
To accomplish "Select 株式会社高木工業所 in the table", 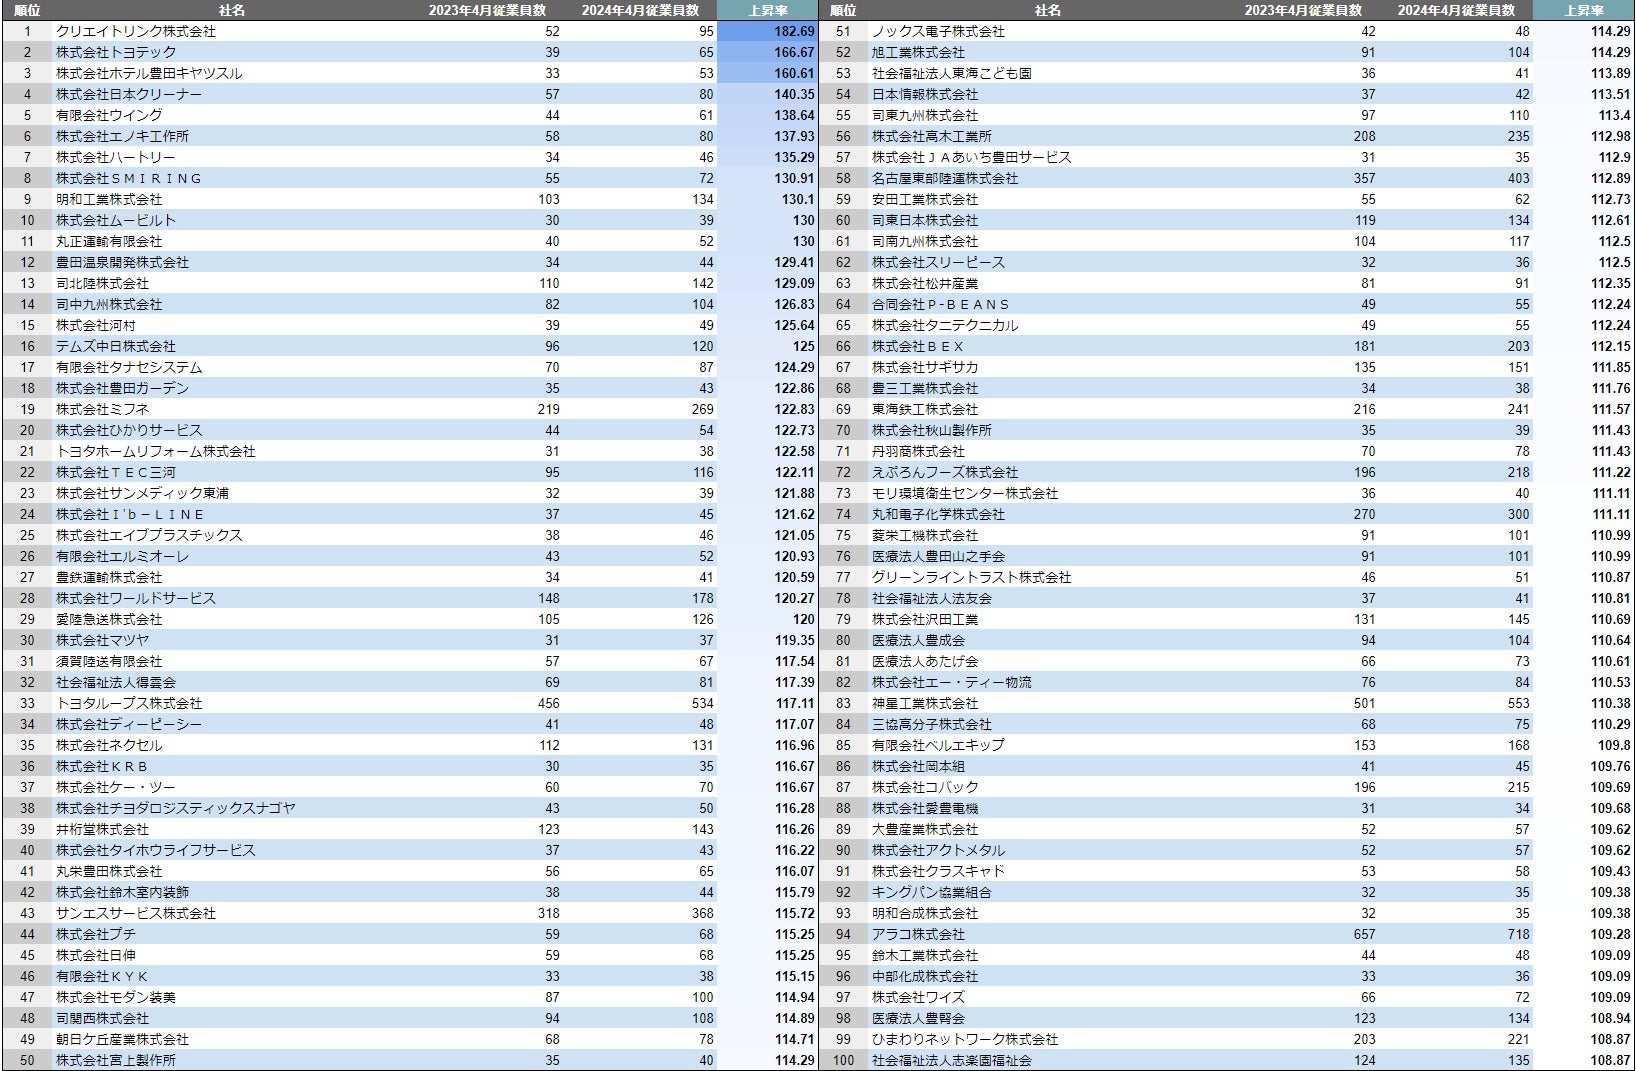I will (932, 136).
